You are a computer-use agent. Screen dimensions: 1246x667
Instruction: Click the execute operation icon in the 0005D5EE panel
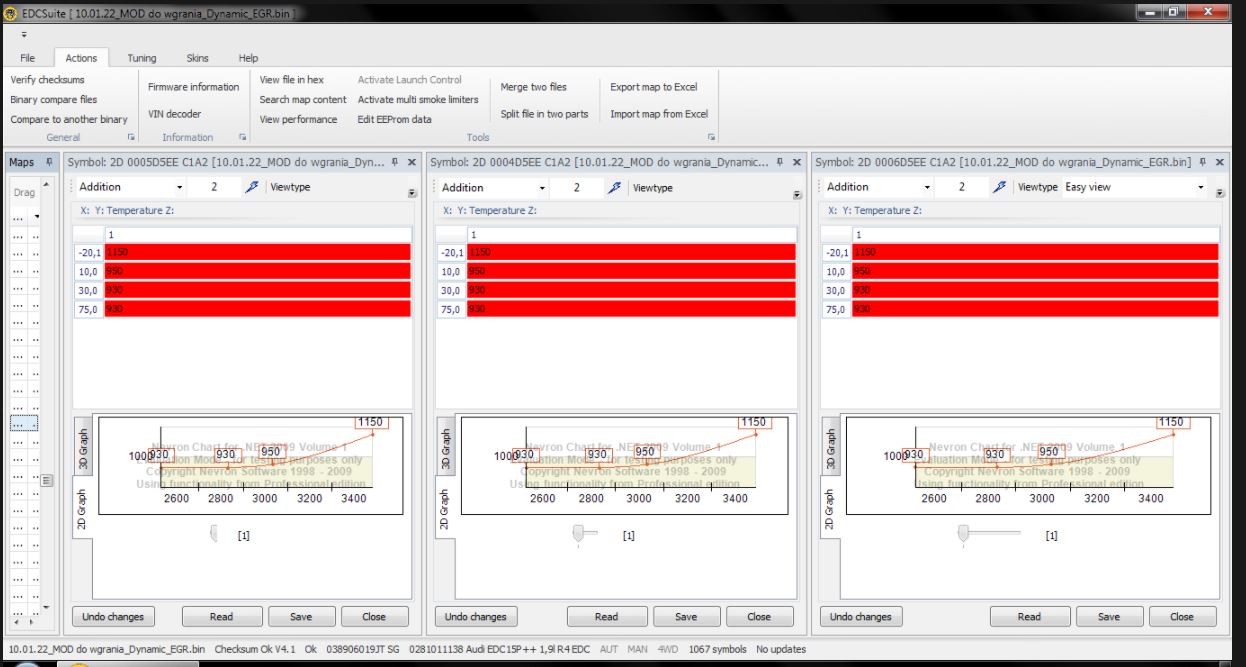252,187
